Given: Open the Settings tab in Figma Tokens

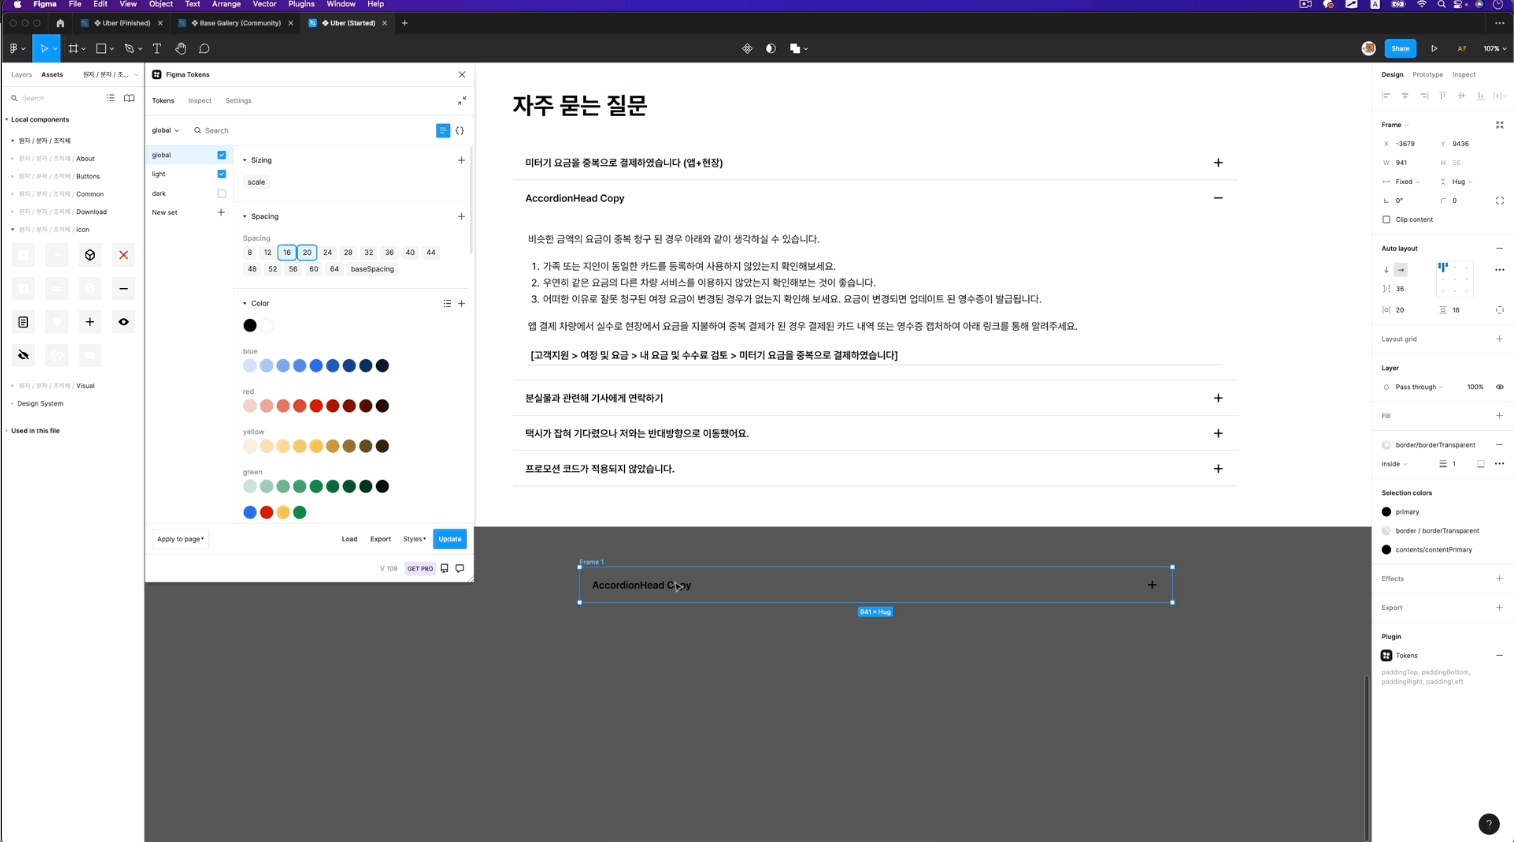Looking at the screenshot, I should tap(238, 101).
